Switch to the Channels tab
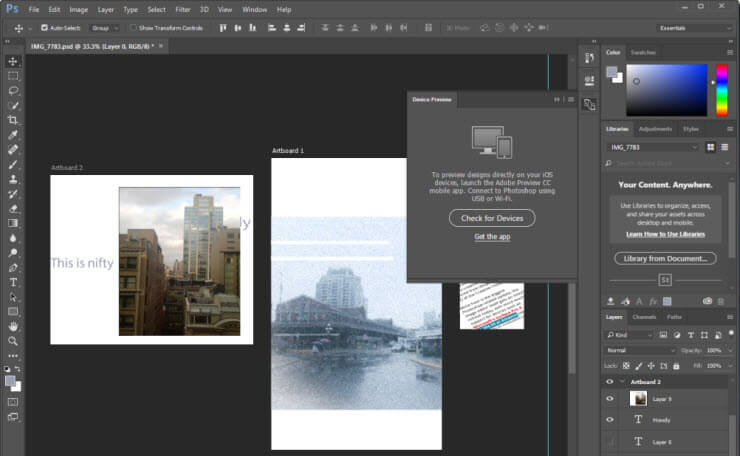The width and height of the screenshot is (740, 456). pos(644,317)
